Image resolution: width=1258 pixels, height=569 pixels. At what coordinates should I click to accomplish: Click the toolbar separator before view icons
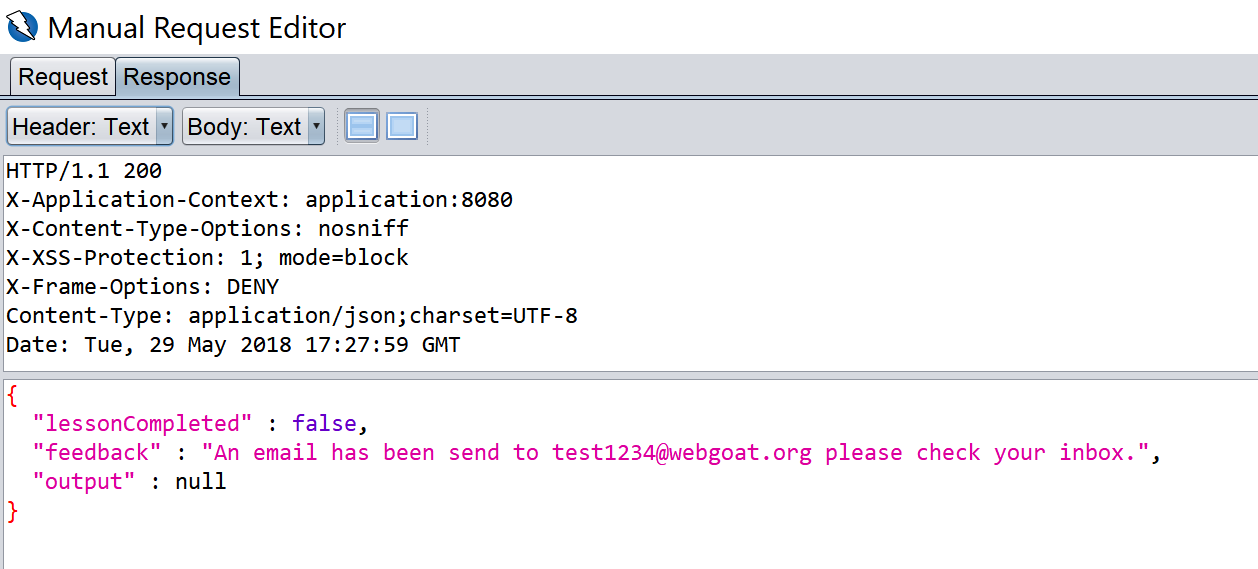point(335,127)
